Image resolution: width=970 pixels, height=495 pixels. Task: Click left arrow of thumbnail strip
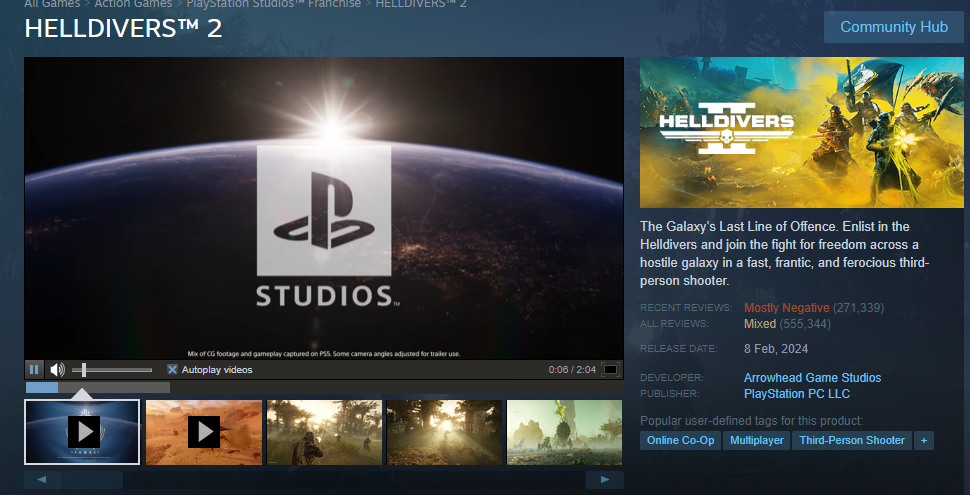pos(42,480)
